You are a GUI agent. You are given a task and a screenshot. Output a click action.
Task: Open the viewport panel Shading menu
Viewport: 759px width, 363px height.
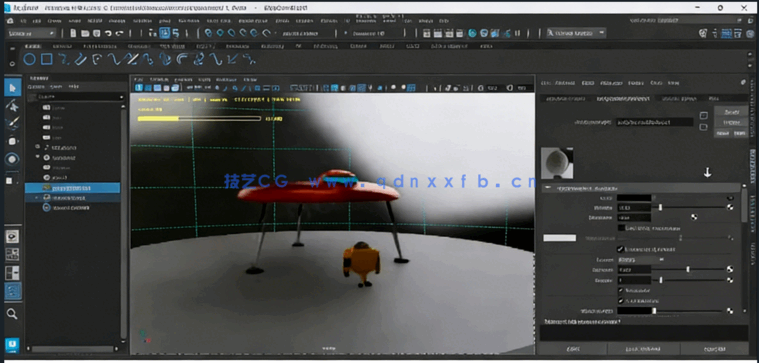click(x=158, y=79)
